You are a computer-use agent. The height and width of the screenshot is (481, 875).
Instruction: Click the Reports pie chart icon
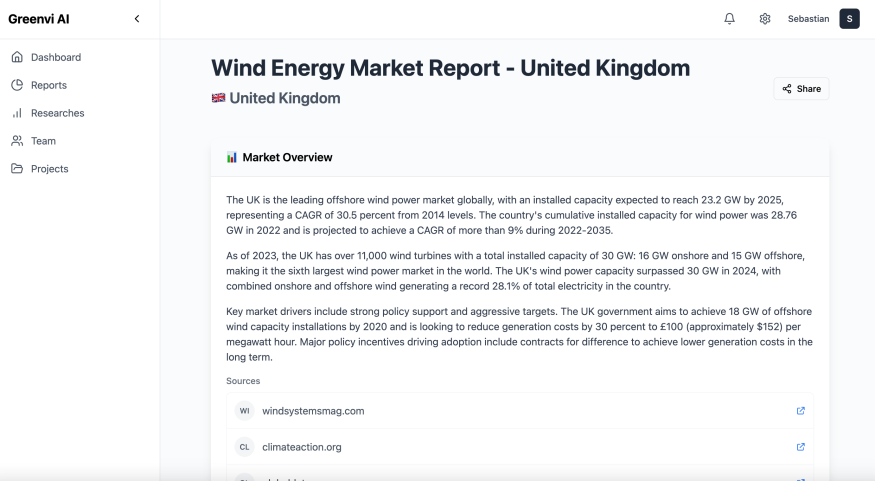pos(17,85)
